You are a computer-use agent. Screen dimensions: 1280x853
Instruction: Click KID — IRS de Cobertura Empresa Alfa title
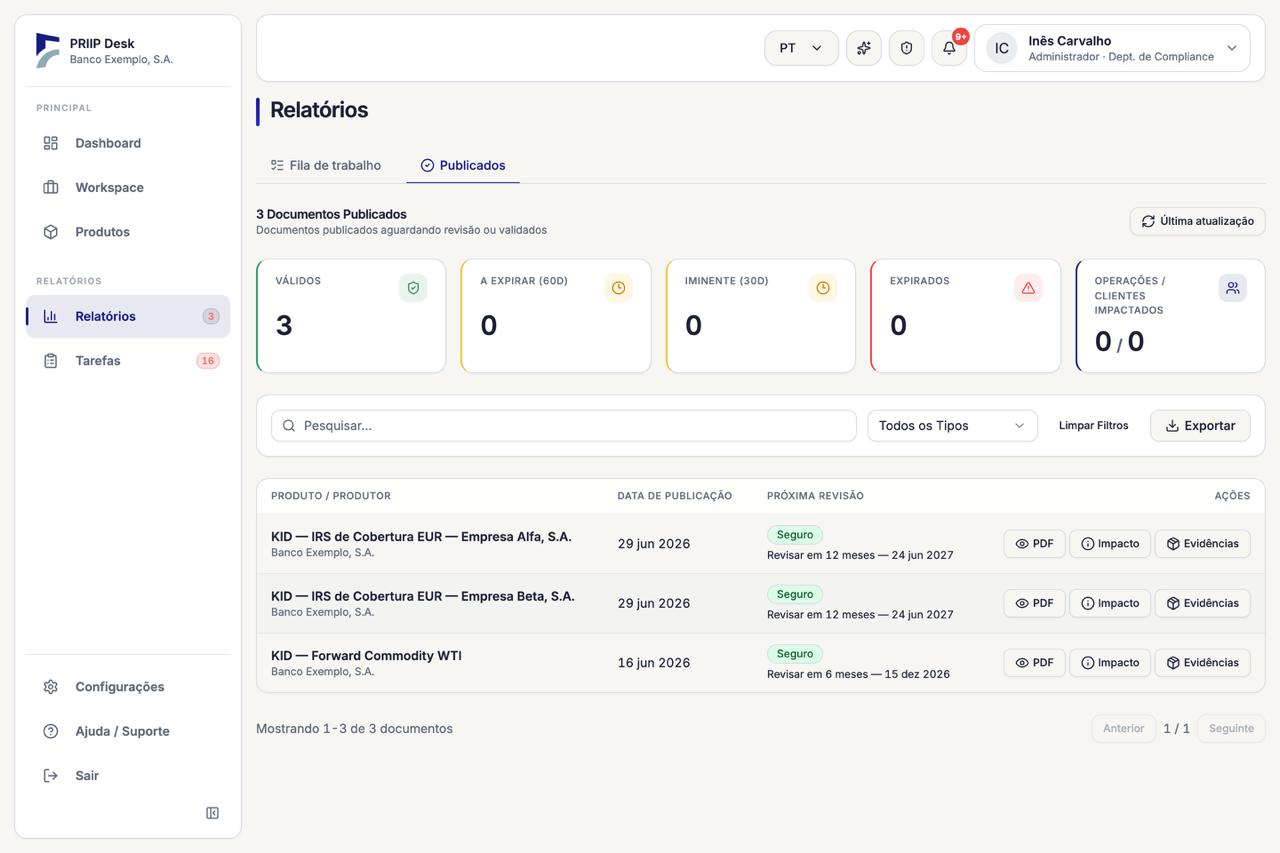[421, 536]
